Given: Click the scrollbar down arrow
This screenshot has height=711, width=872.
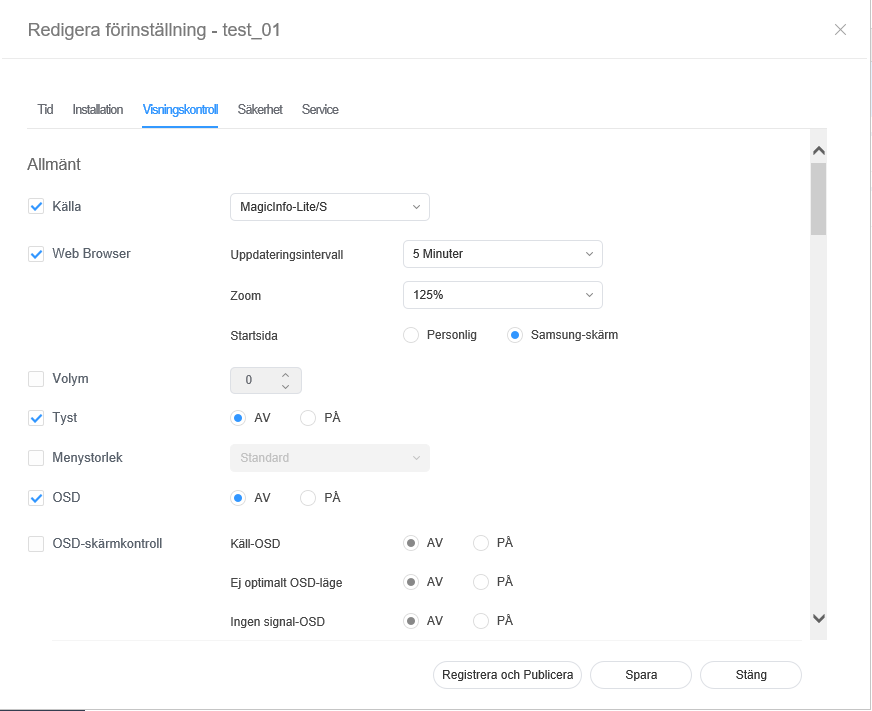Looking at the screenshot, I should pos(818,619).
